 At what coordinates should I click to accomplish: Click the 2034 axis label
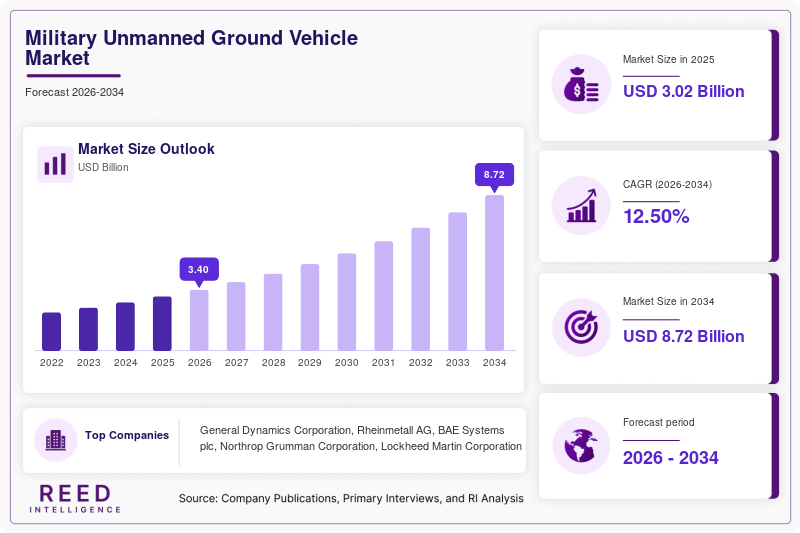494,363
